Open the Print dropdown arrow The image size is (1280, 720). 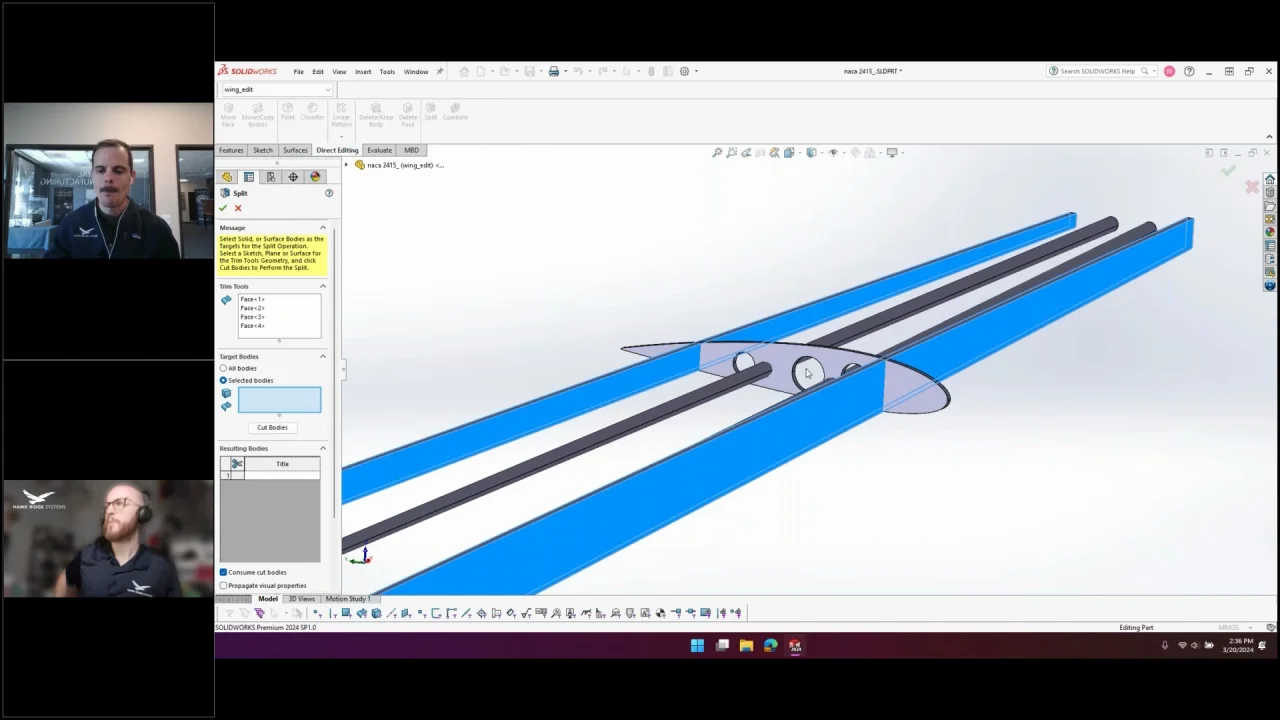(x=565, y=71)
